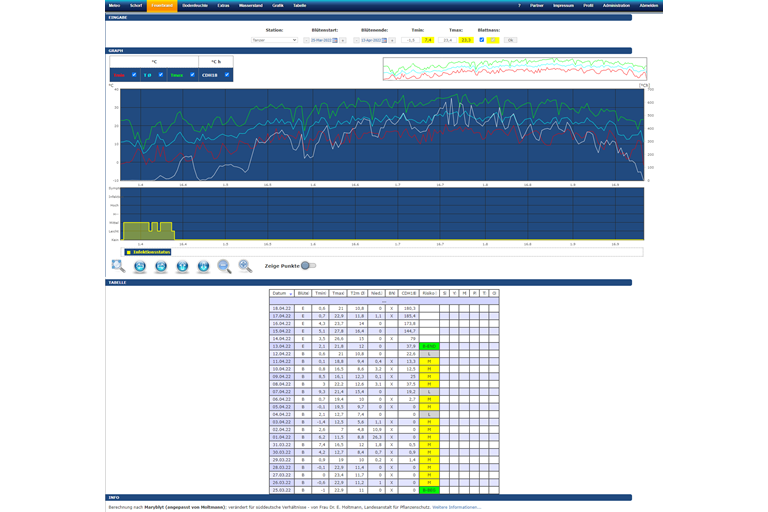
Task: Open the Station dropdown
Action: pyautogui.click(x=274, y=40)
